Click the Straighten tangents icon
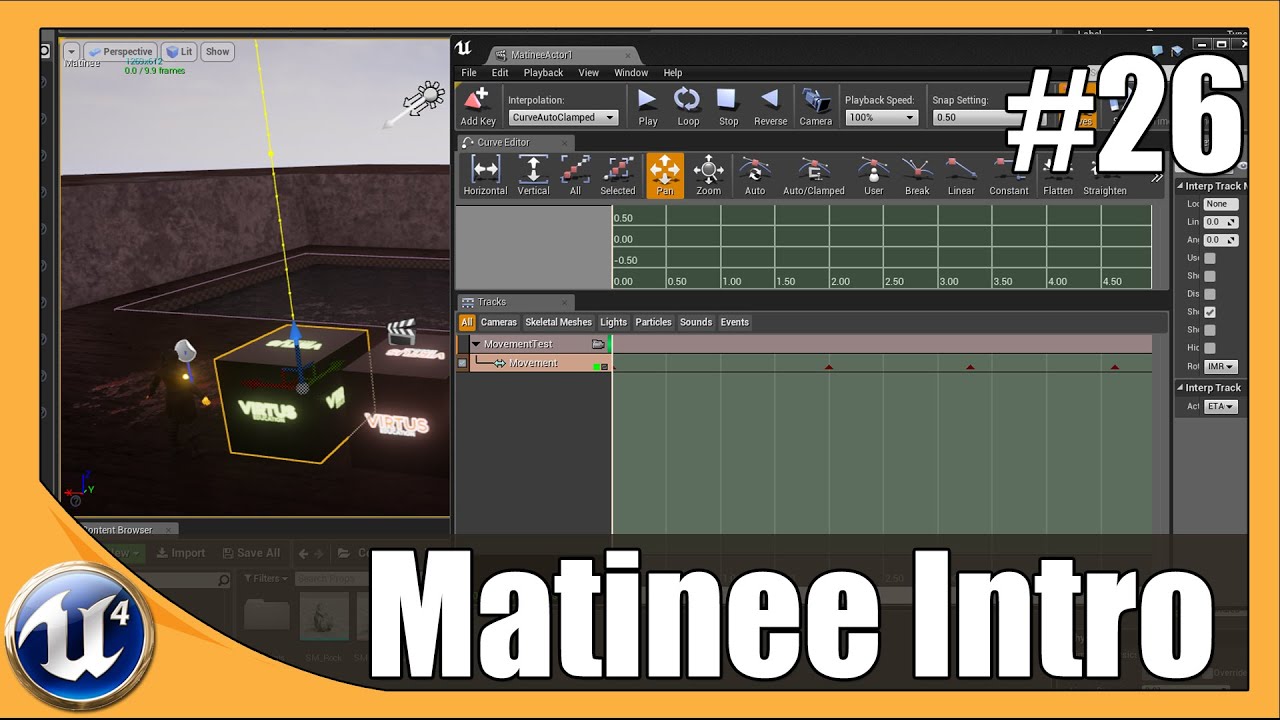The width and height of the screenshot is (1280, 720). [1105, 176]
